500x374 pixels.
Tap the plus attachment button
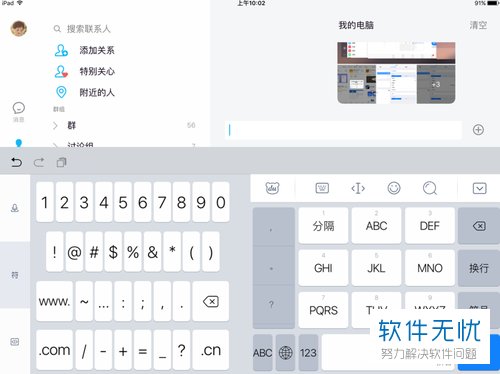(478, 130)
